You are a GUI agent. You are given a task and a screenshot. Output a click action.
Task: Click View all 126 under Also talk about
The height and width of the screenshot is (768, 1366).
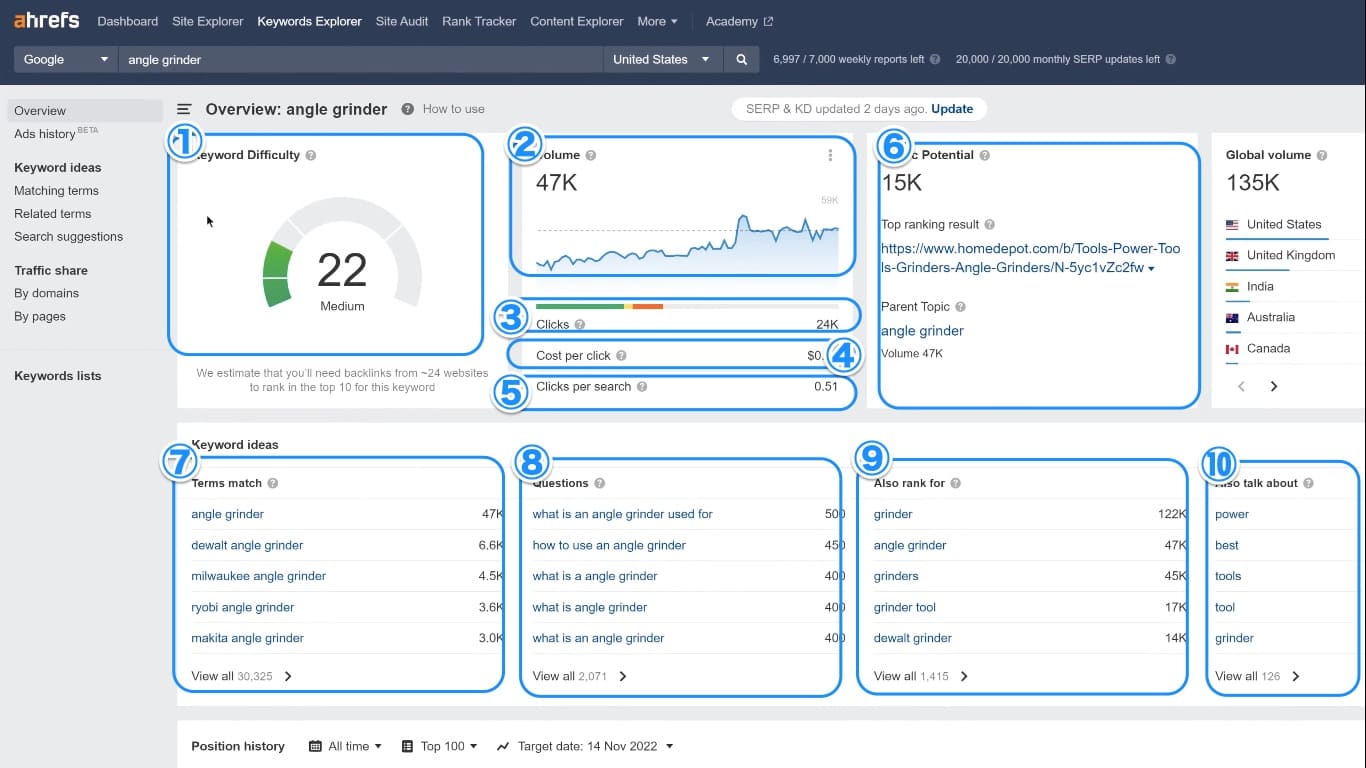pyautogui.click(x=1257, y=676)
